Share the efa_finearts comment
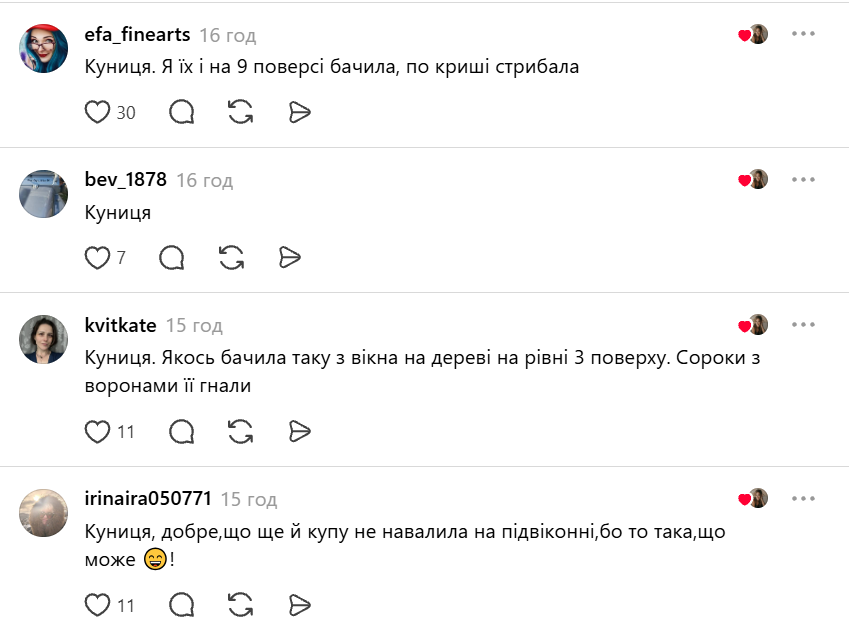 (x=299, y=112)
